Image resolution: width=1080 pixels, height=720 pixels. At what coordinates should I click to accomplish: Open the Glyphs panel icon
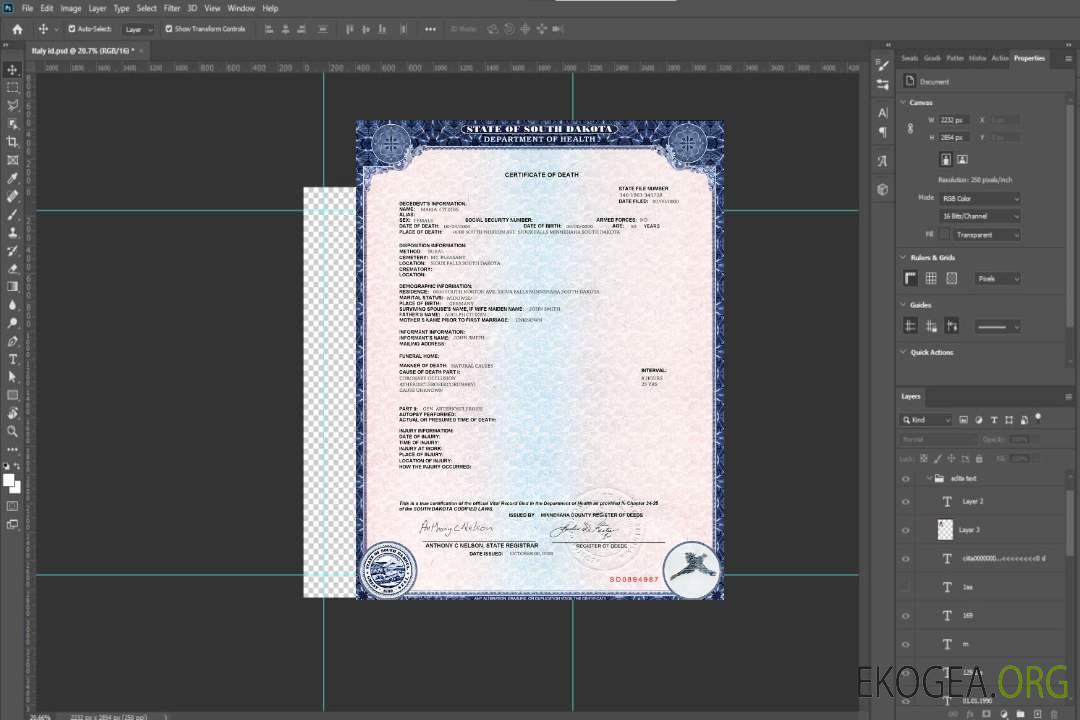point(883,161)
